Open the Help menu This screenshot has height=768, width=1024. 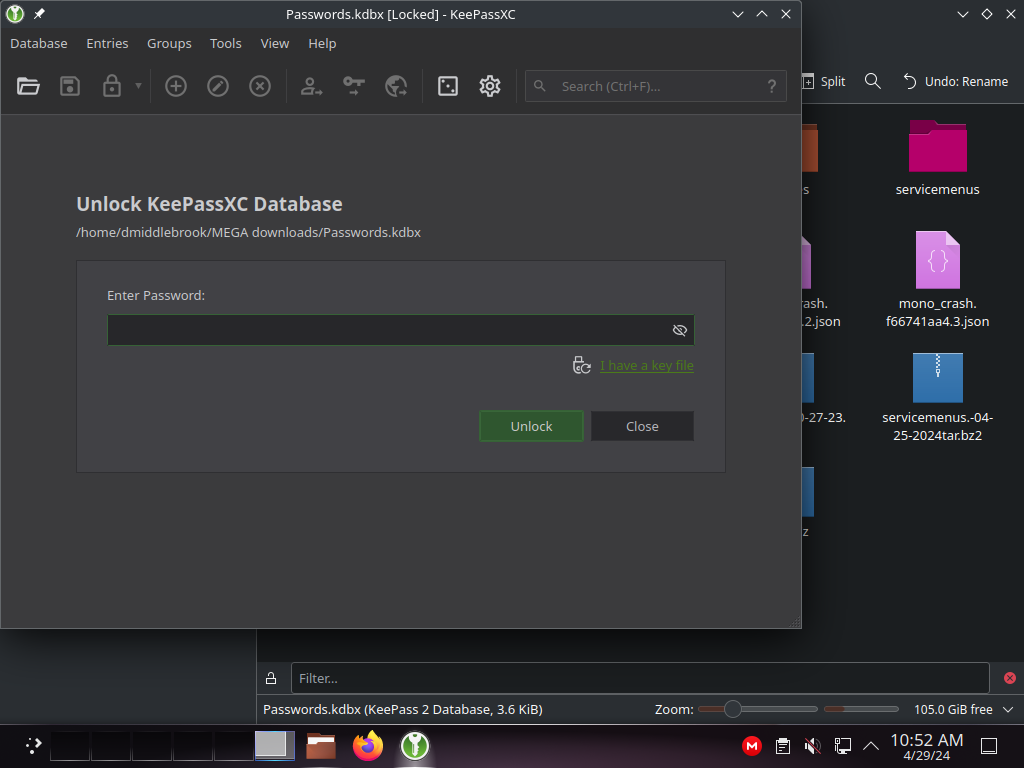(322, 44)
